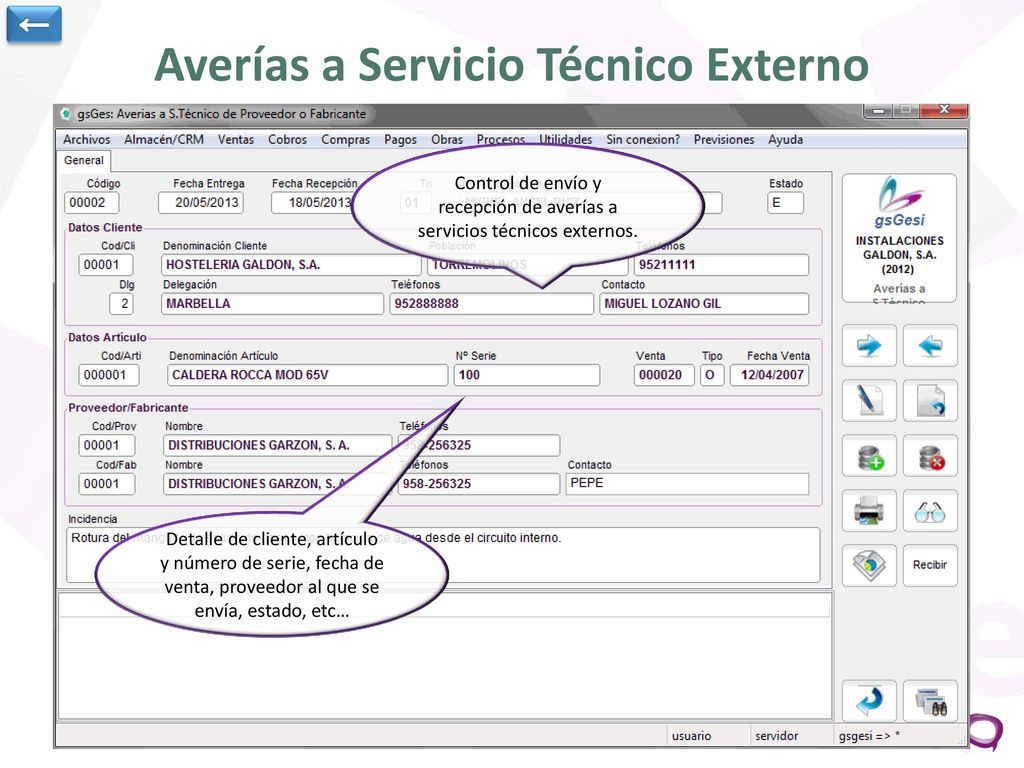Screen dimensions: 1024x768
Task: Close the gsGes window
Action: point(943,110)
